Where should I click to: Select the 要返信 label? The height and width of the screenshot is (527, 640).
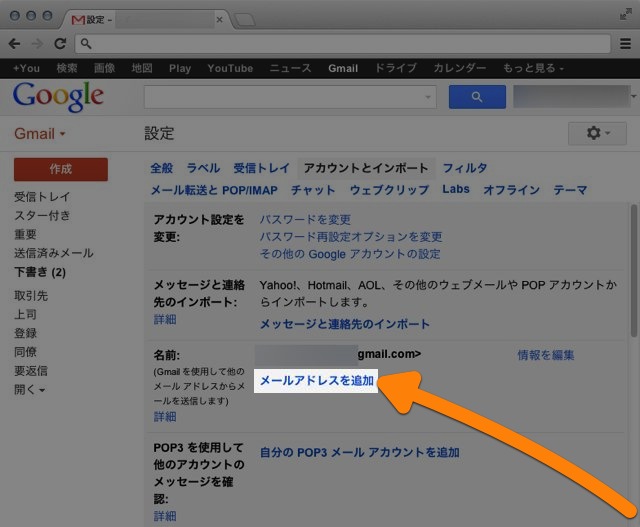pyautogui.click(x=31, y=371)
